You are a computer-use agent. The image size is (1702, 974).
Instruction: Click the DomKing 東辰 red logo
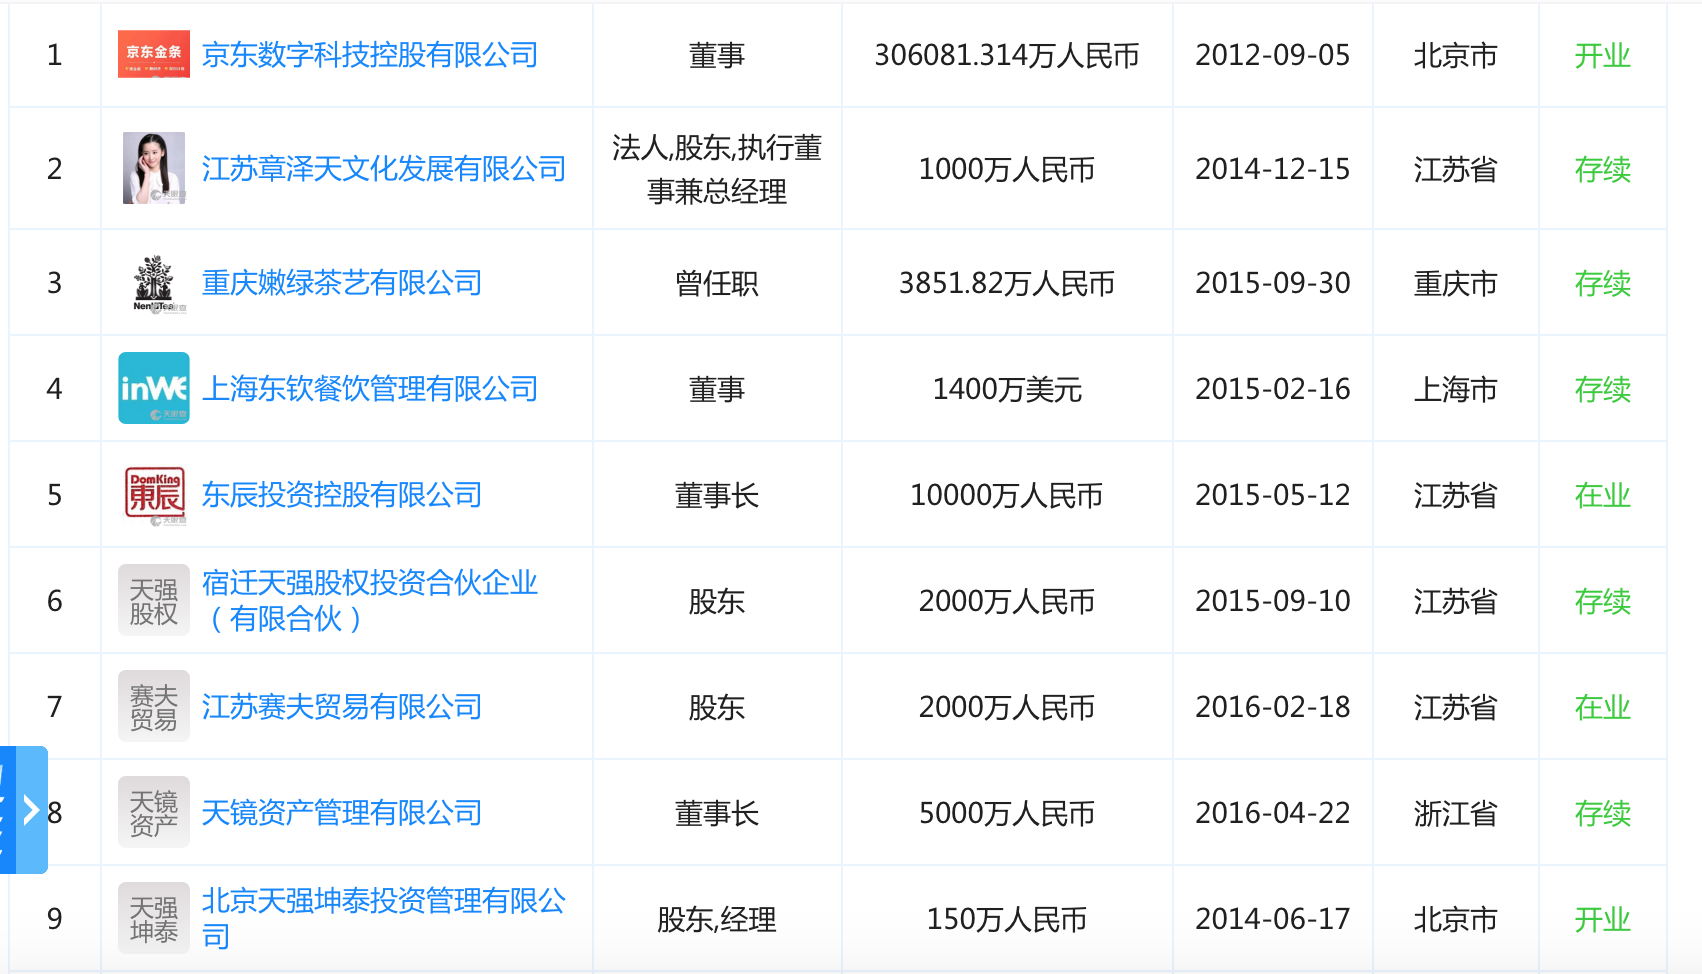[x=154, y=494]
